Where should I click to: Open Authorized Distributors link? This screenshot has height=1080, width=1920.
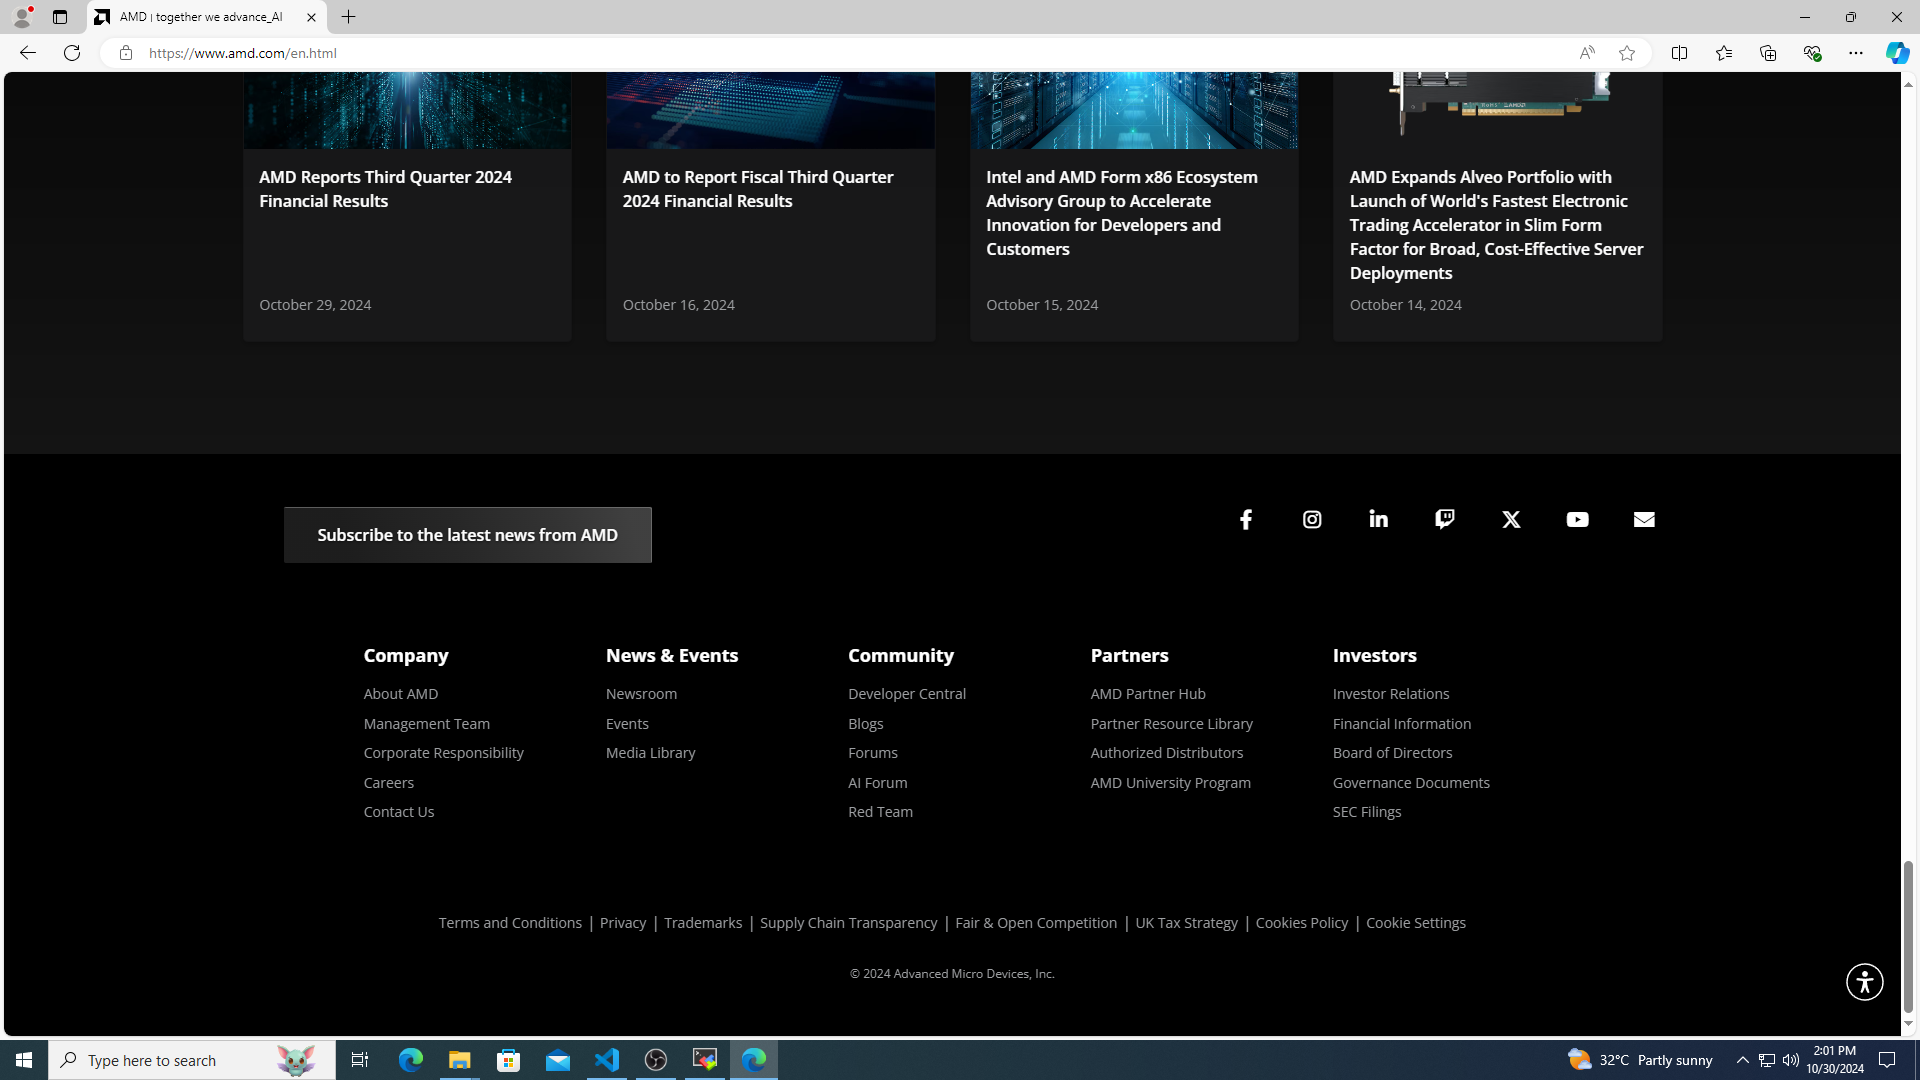[x=1167, y=753]
